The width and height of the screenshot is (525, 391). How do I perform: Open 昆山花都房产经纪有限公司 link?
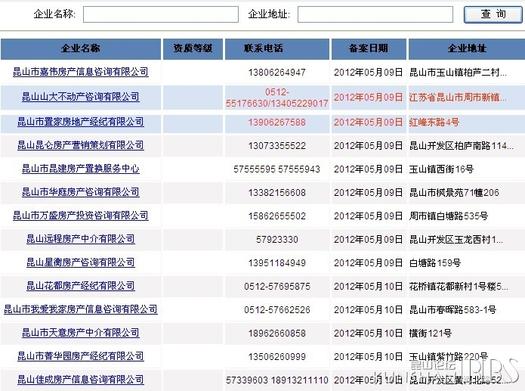click(x=81, y=286)
